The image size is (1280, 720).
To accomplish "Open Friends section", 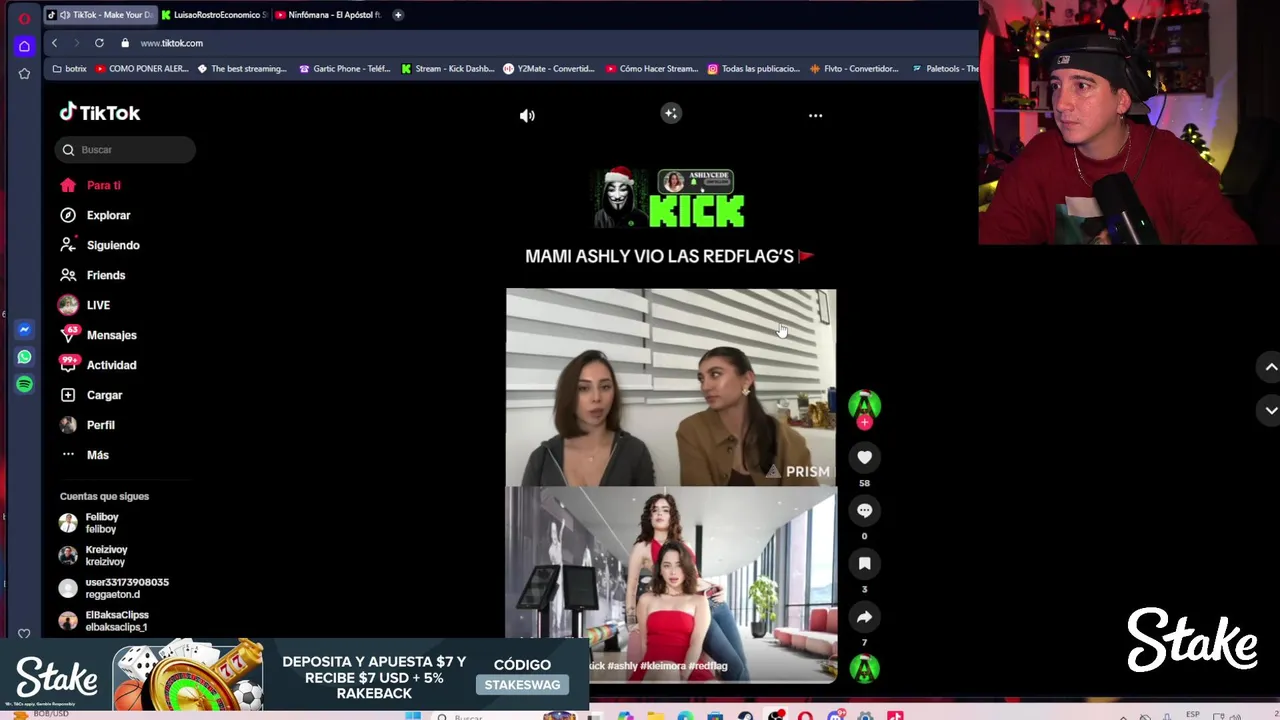I will pyautogui.click(x=92, y=275).
